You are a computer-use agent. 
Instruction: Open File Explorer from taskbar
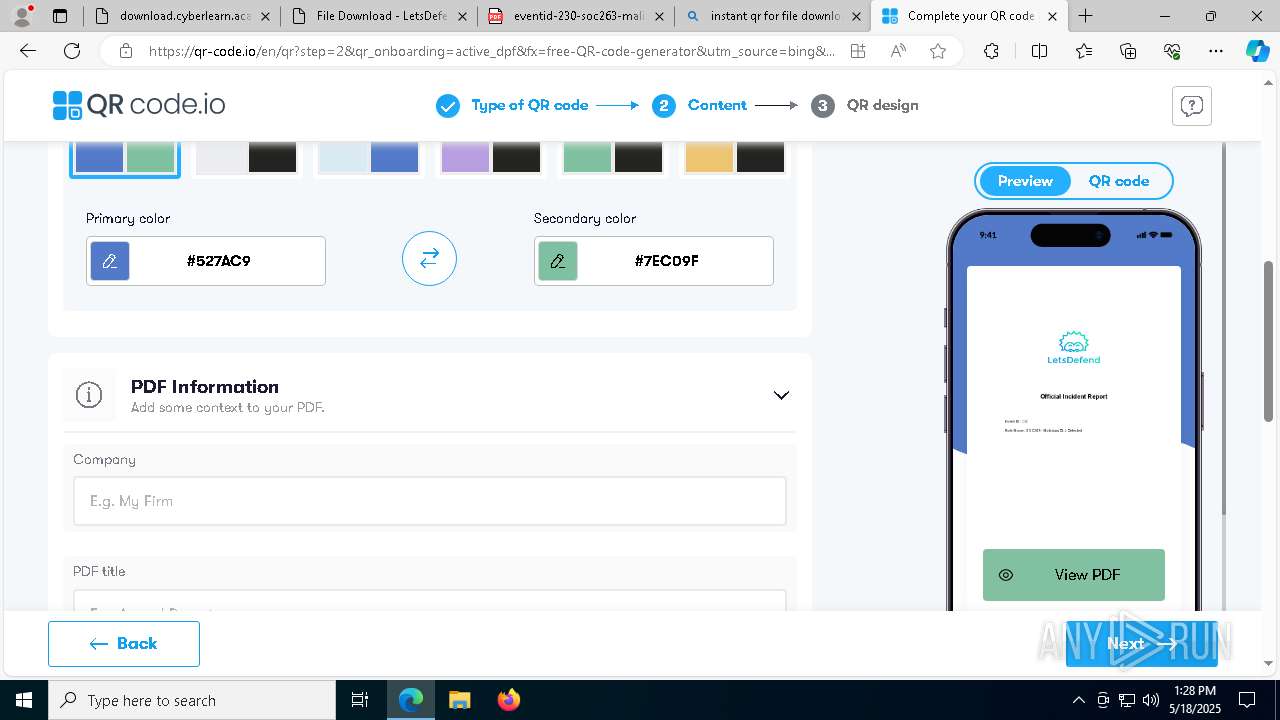(459, 700)
